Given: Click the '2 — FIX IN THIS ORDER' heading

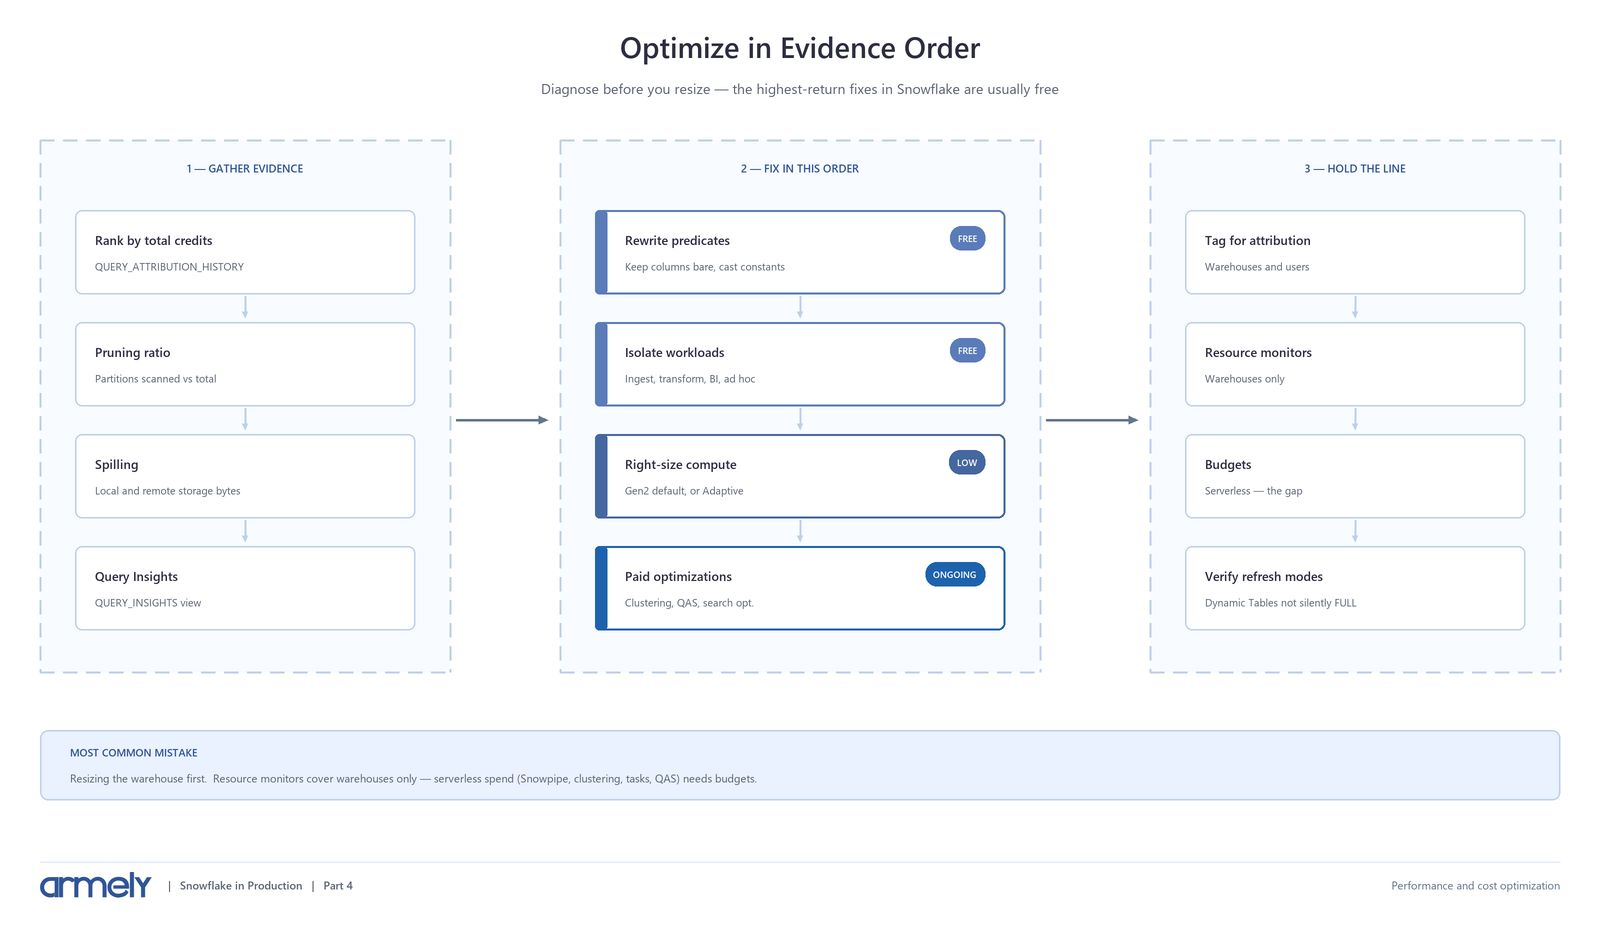Looking at the screenshot, I should click(800, 169).
